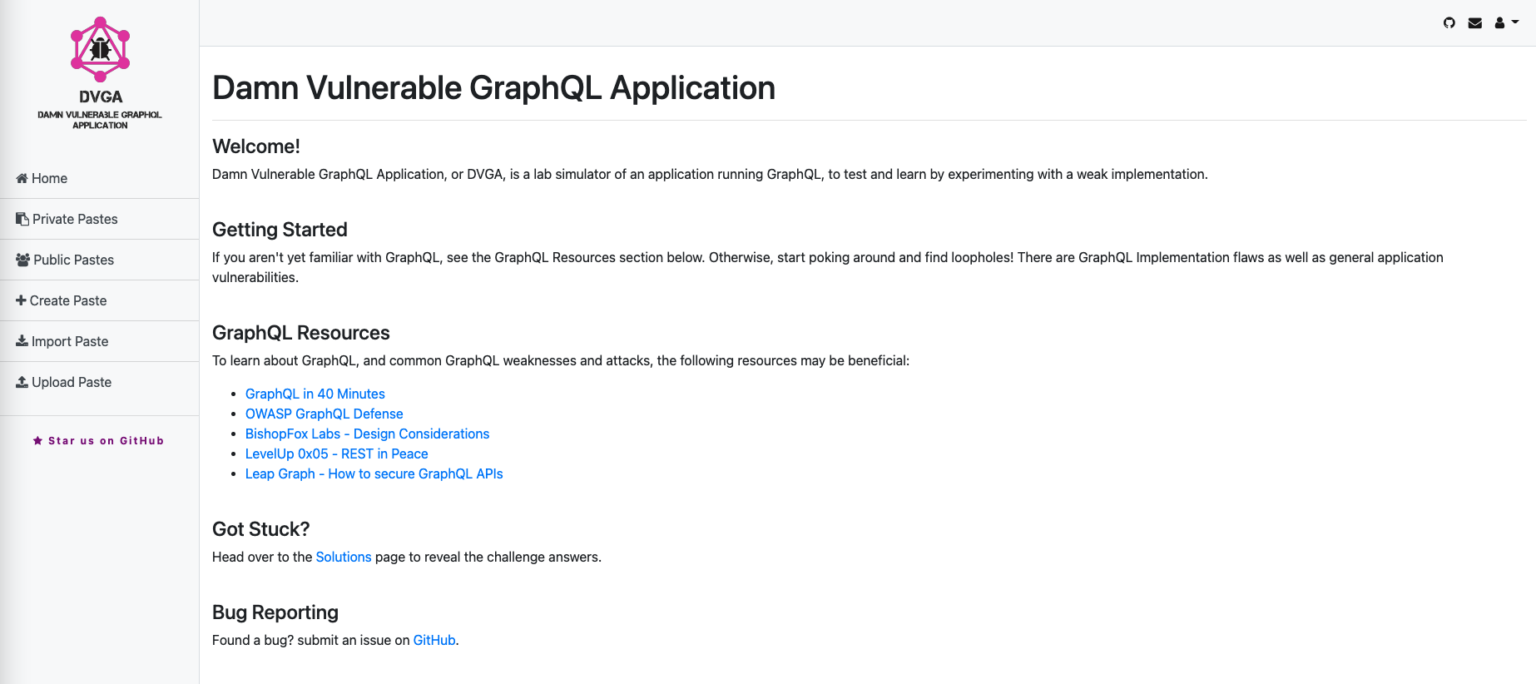Click the Create Paste plus icon
Image resolution: width=1536 pixels, height=684 pixels.
click(21, 300)
